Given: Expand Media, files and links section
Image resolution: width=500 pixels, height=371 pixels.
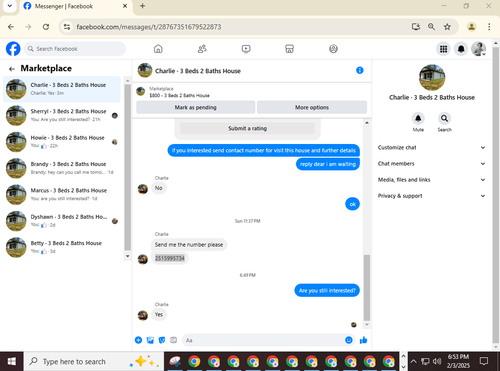Looking at the screenshot, I should [x=432, y=180].
